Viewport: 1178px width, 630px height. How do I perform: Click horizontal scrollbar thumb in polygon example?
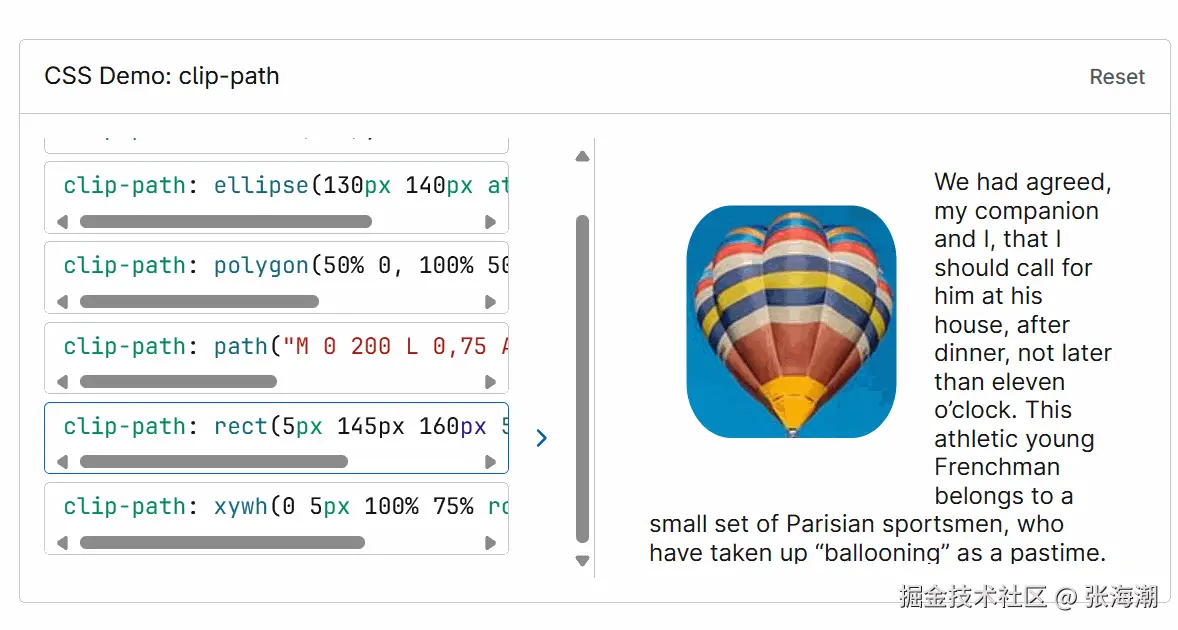[199, 302]
